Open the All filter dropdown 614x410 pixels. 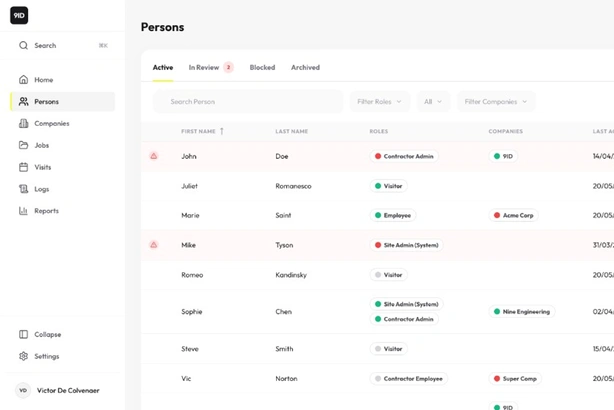(433, 102)
